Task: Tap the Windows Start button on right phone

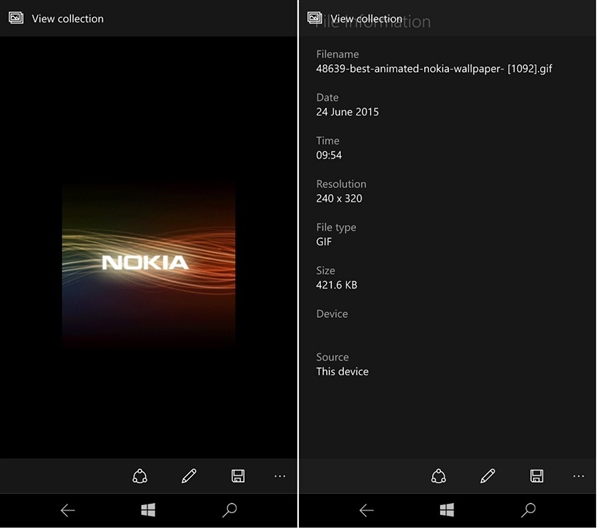Action: (447, 510)
